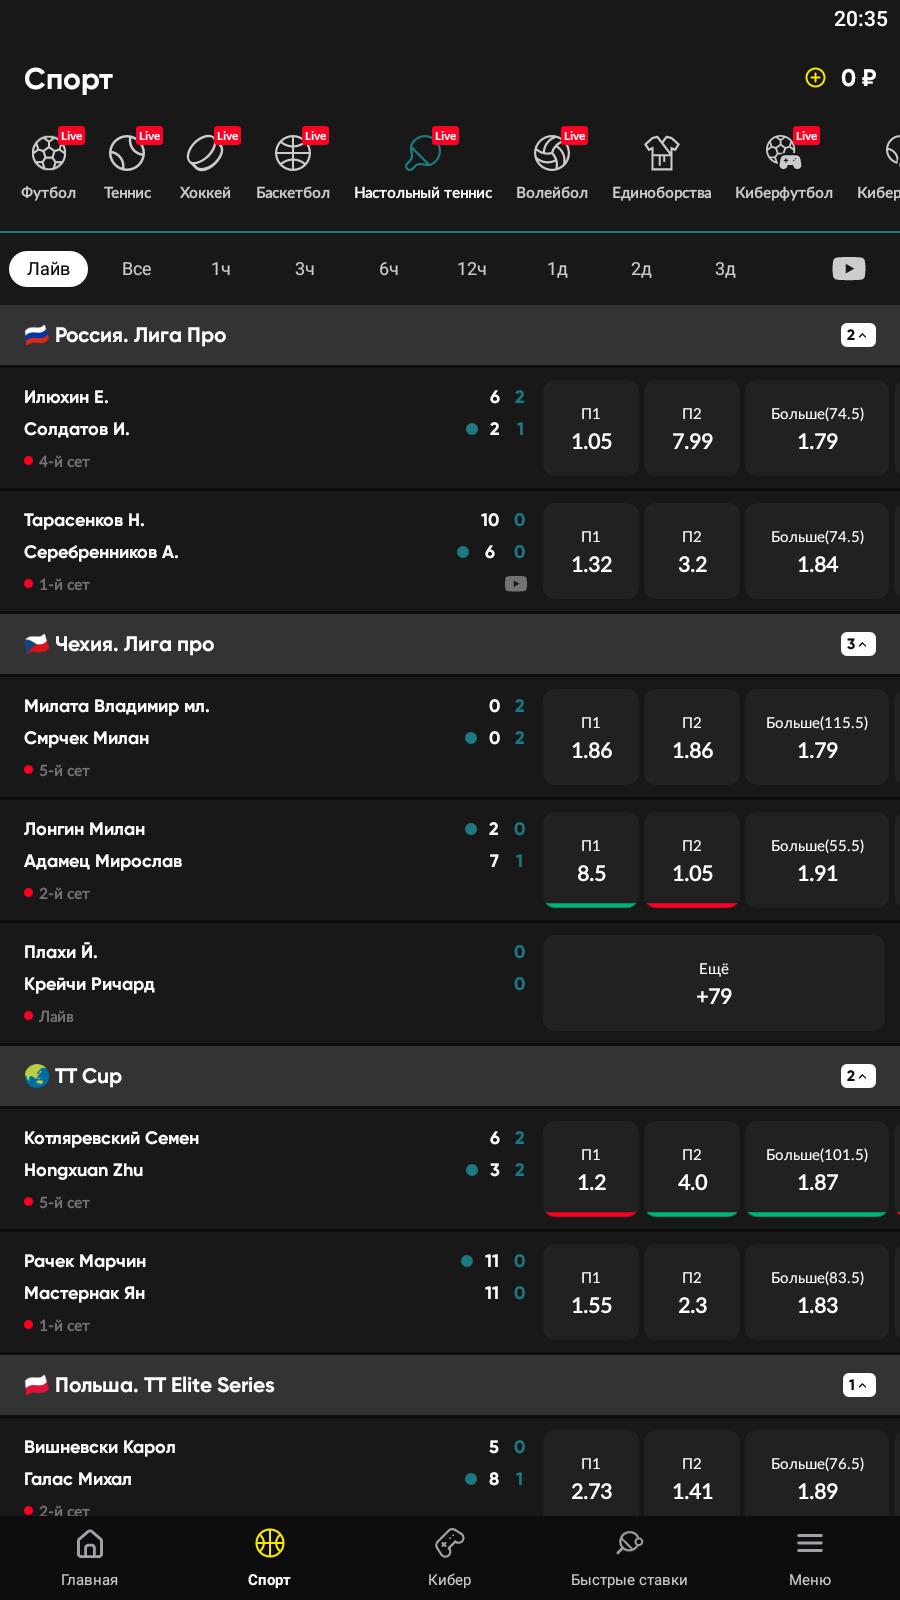The height and width of the screenshot is (1600, 900).
Task: Tap the yellow plus deposit icon
Action: pyautogui.click(x=816, y=78)
